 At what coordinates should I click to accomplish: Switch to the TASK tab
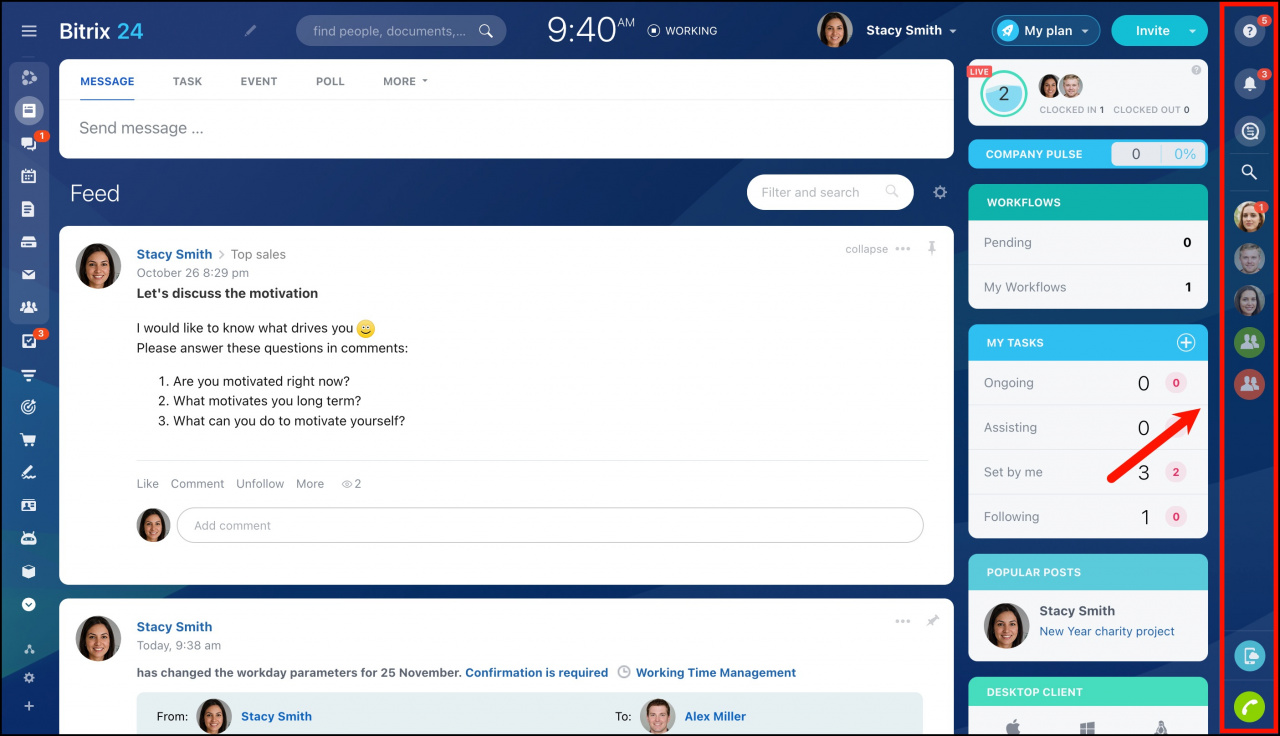[x=187, y=81]
